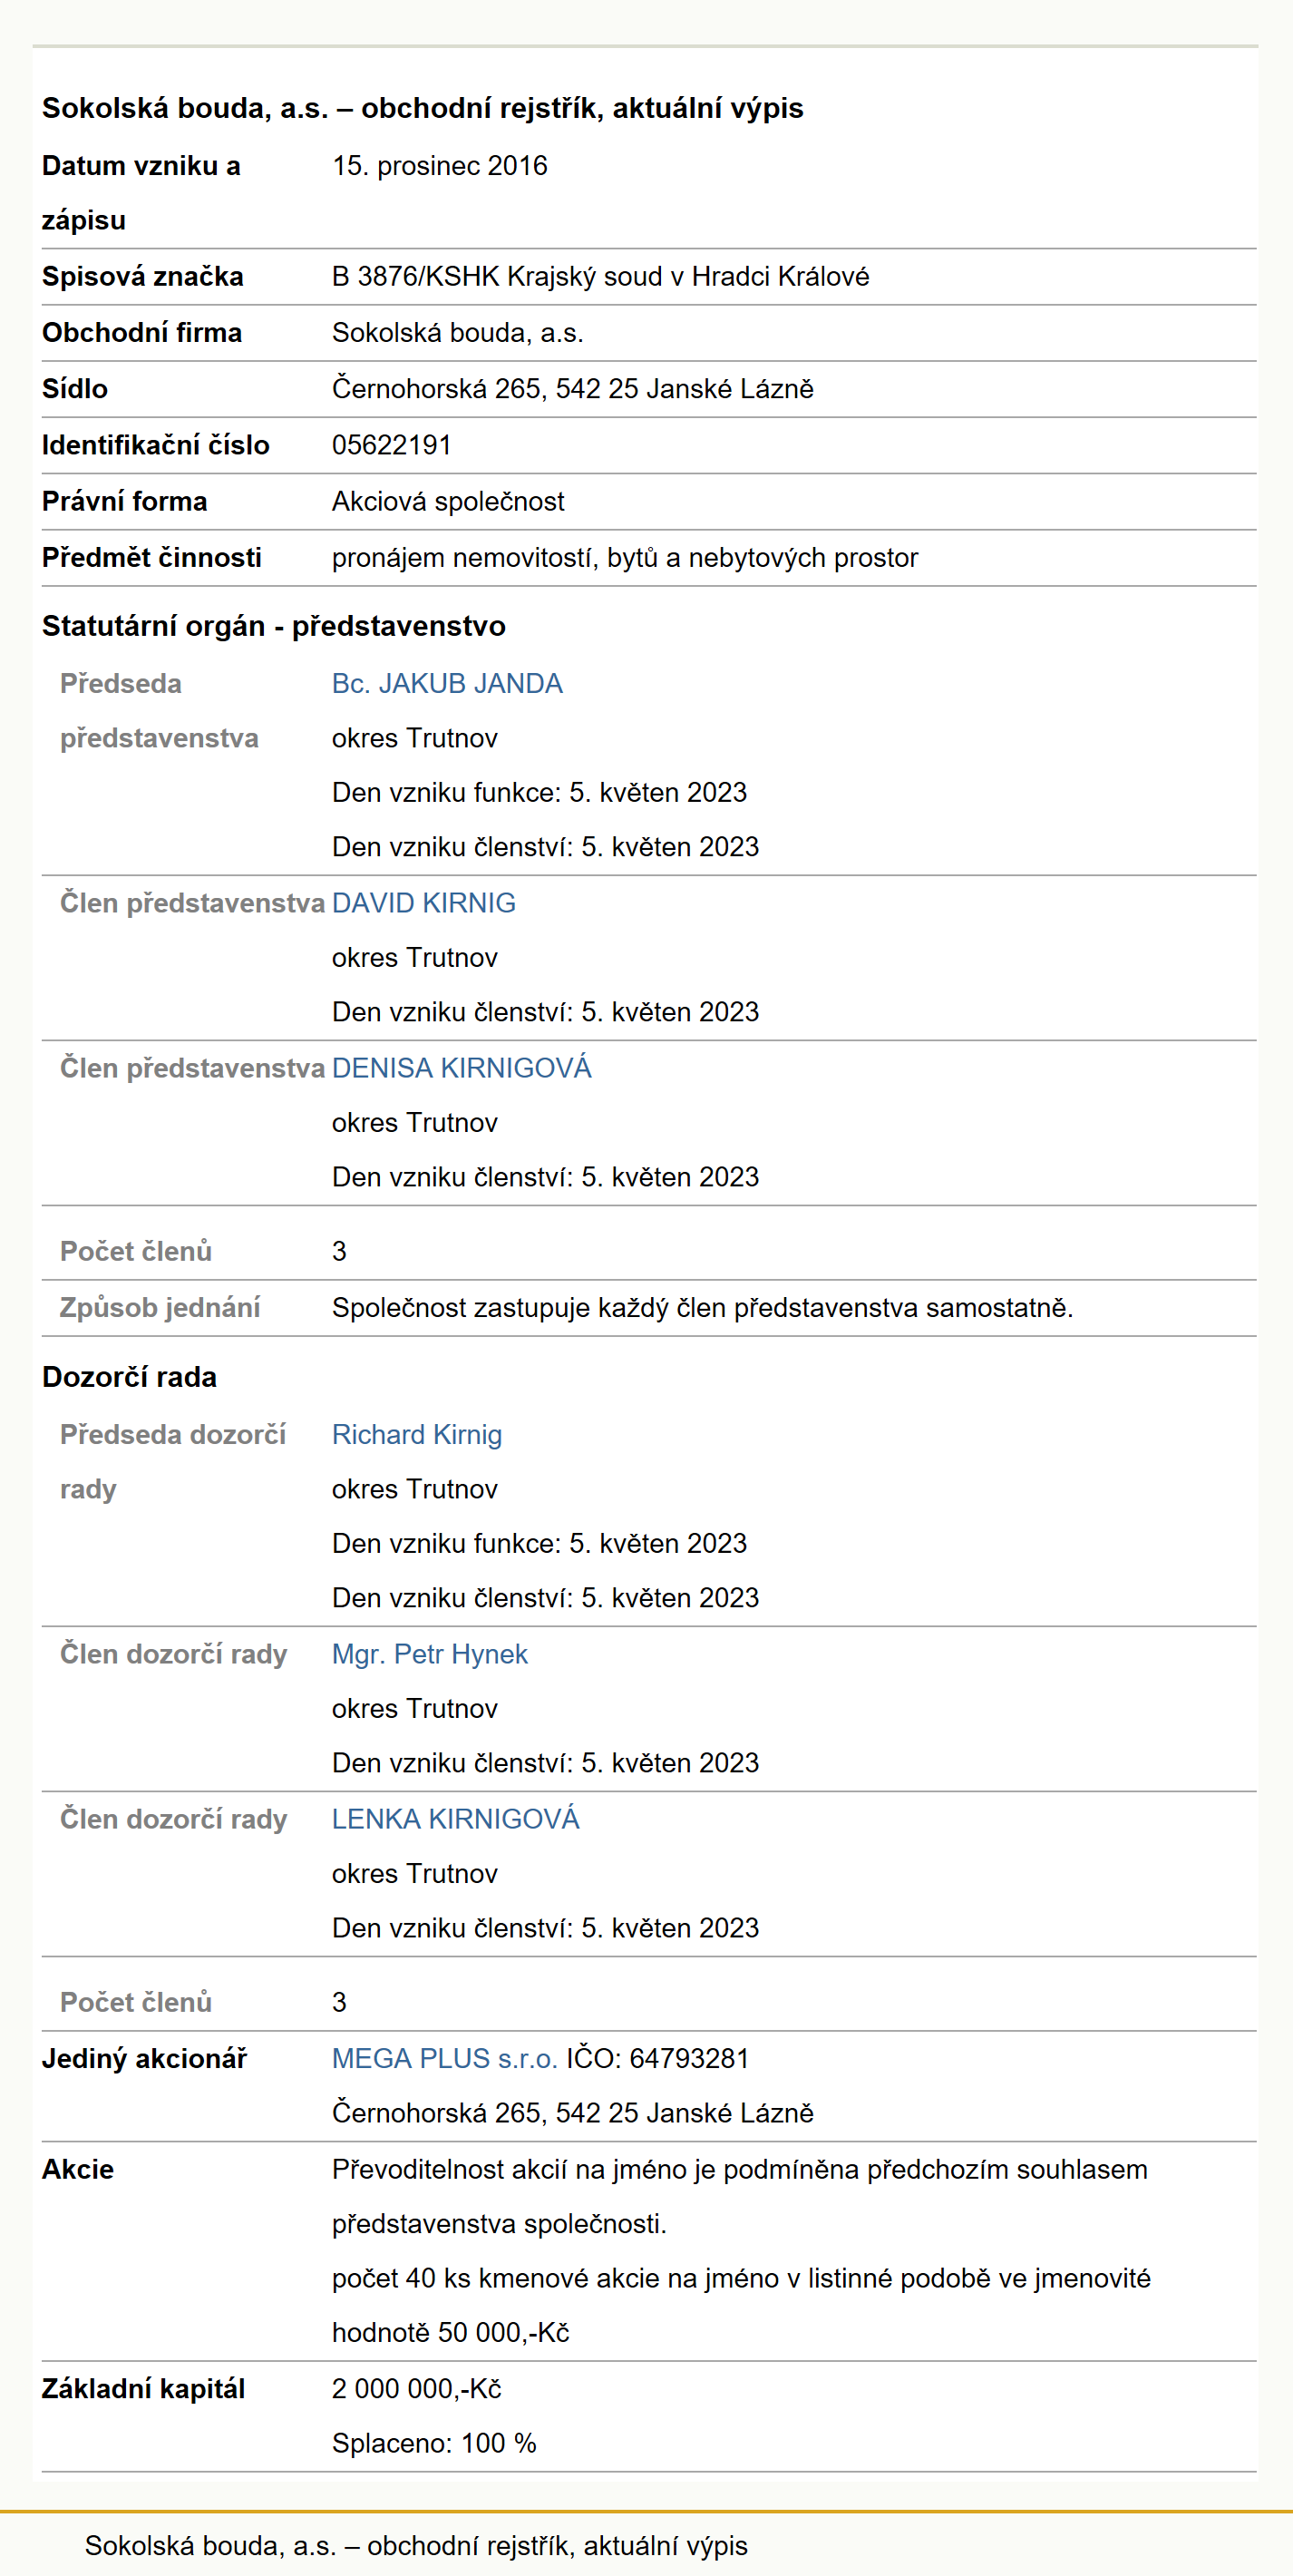Click the founding date 15. prosinec 2016
1293x2576 pixels.
click(x=440, y=166)
